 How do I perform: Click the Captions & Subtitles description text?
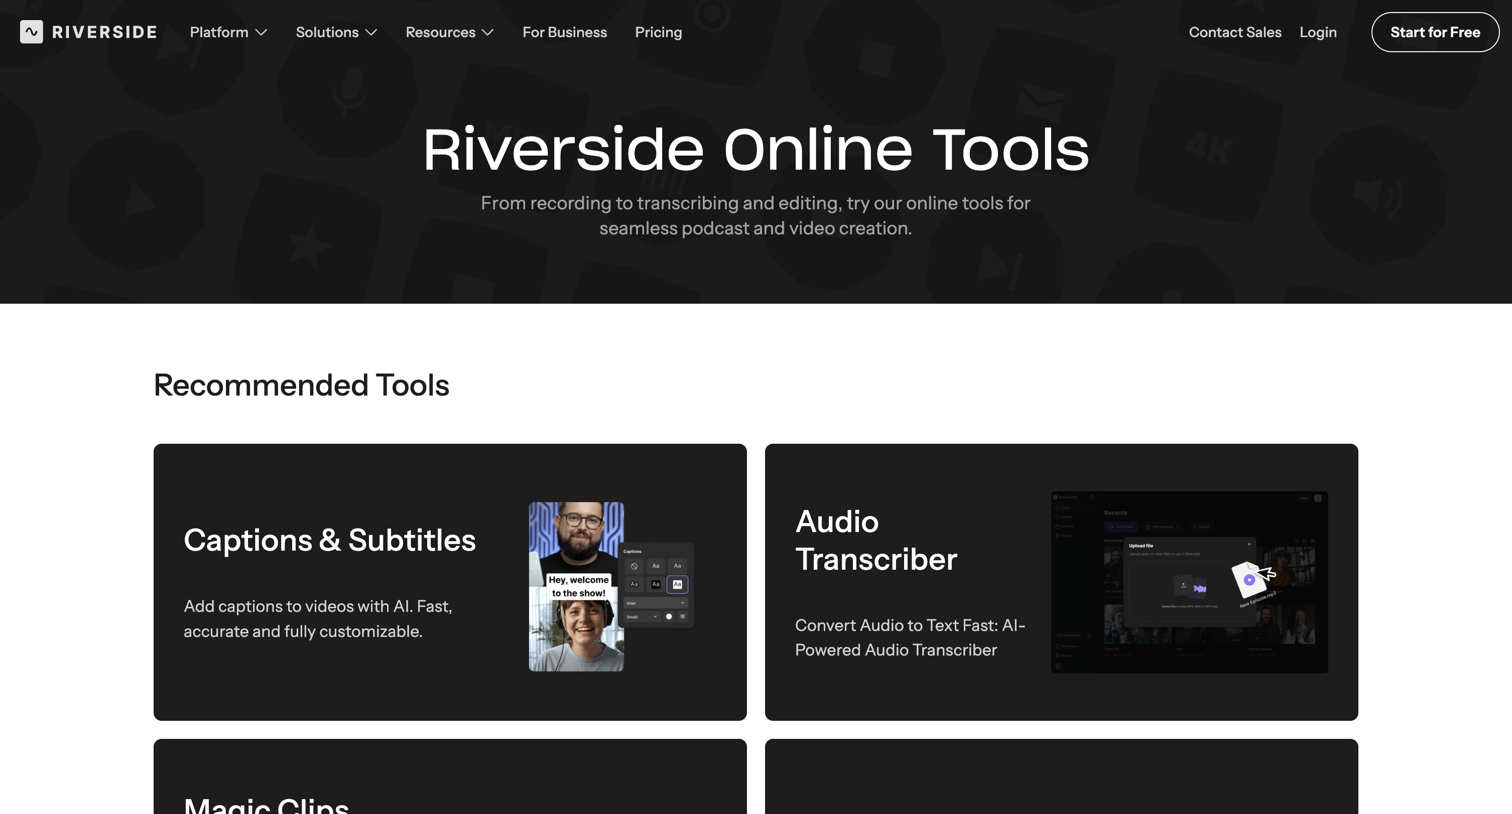pos(318,619)
